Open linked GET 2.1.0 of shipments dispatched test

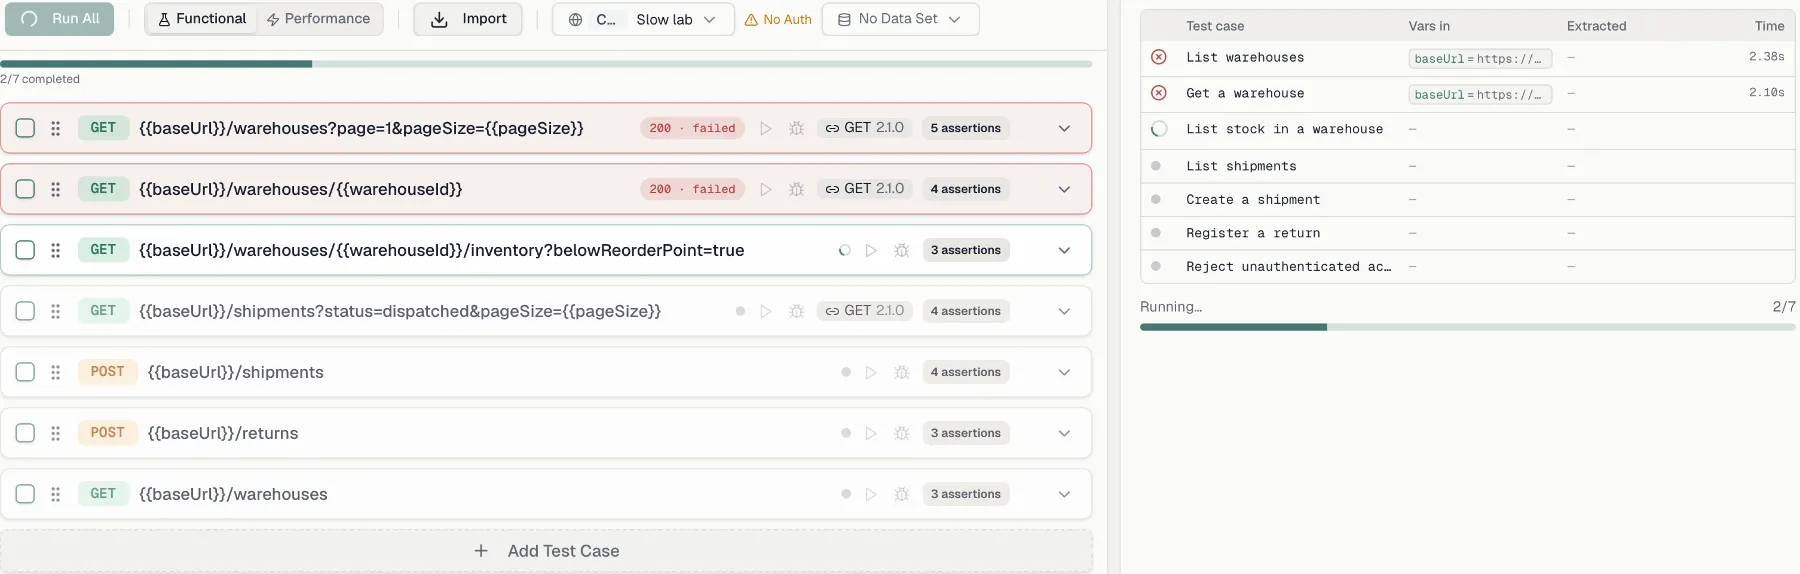[865, 311]
